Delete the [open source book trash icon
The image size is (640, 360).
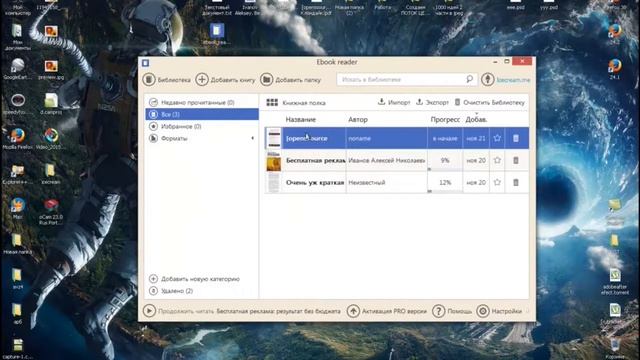pos(516,138)
